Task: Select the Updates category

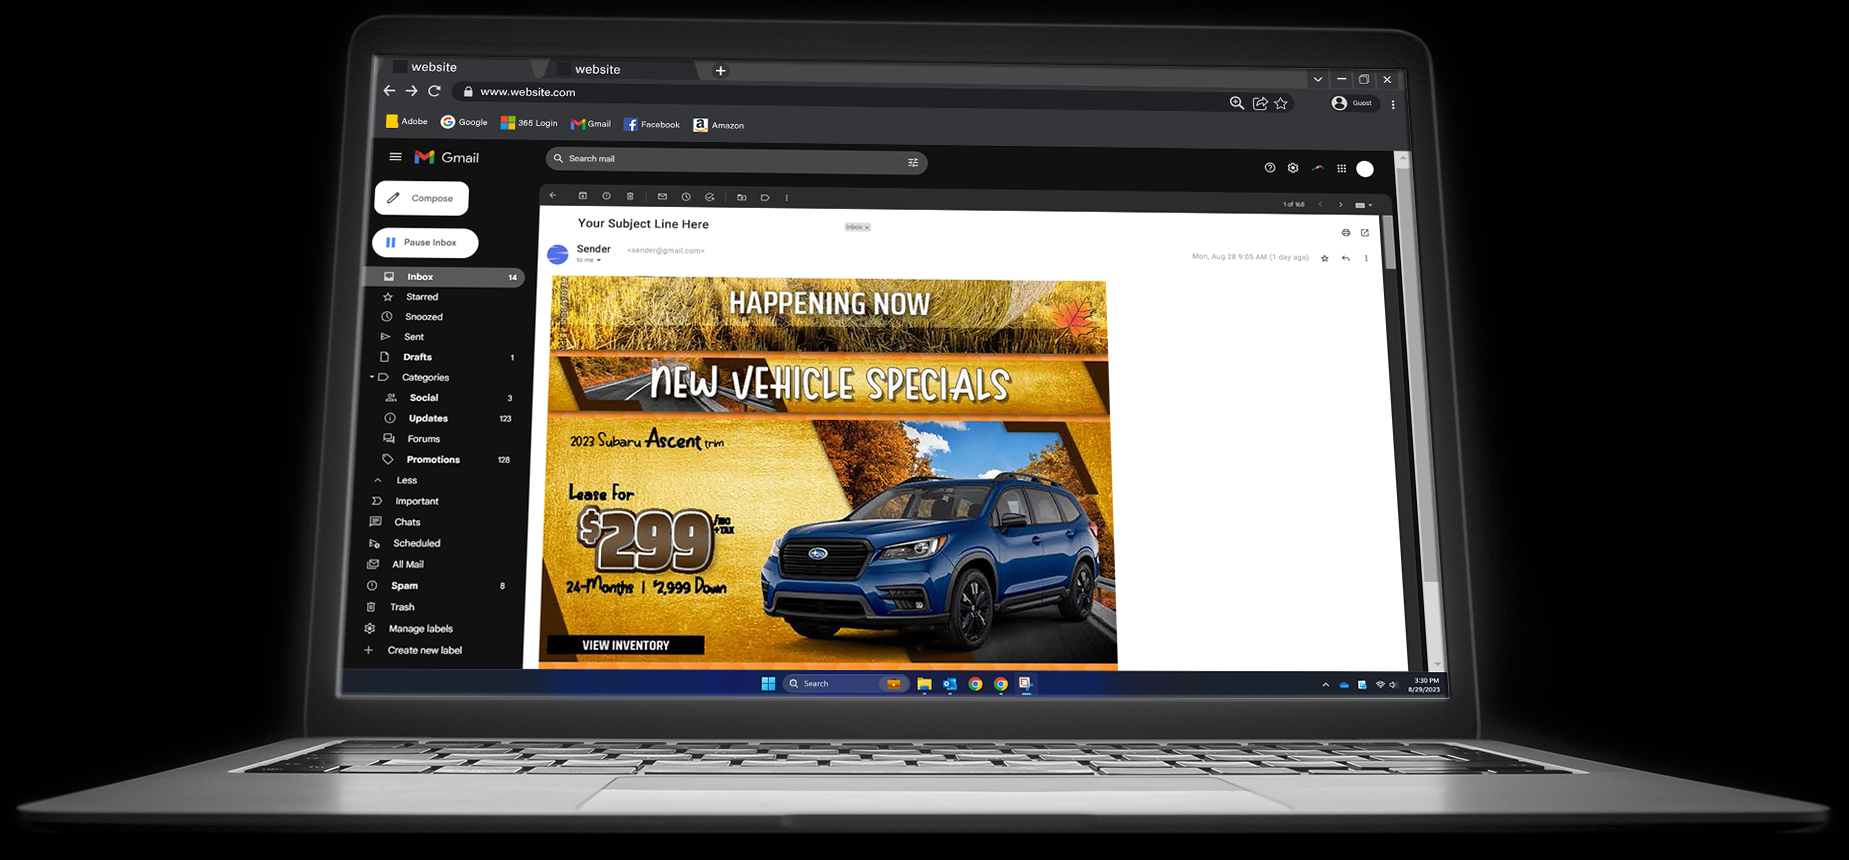Action: click(x=427, y=419)
